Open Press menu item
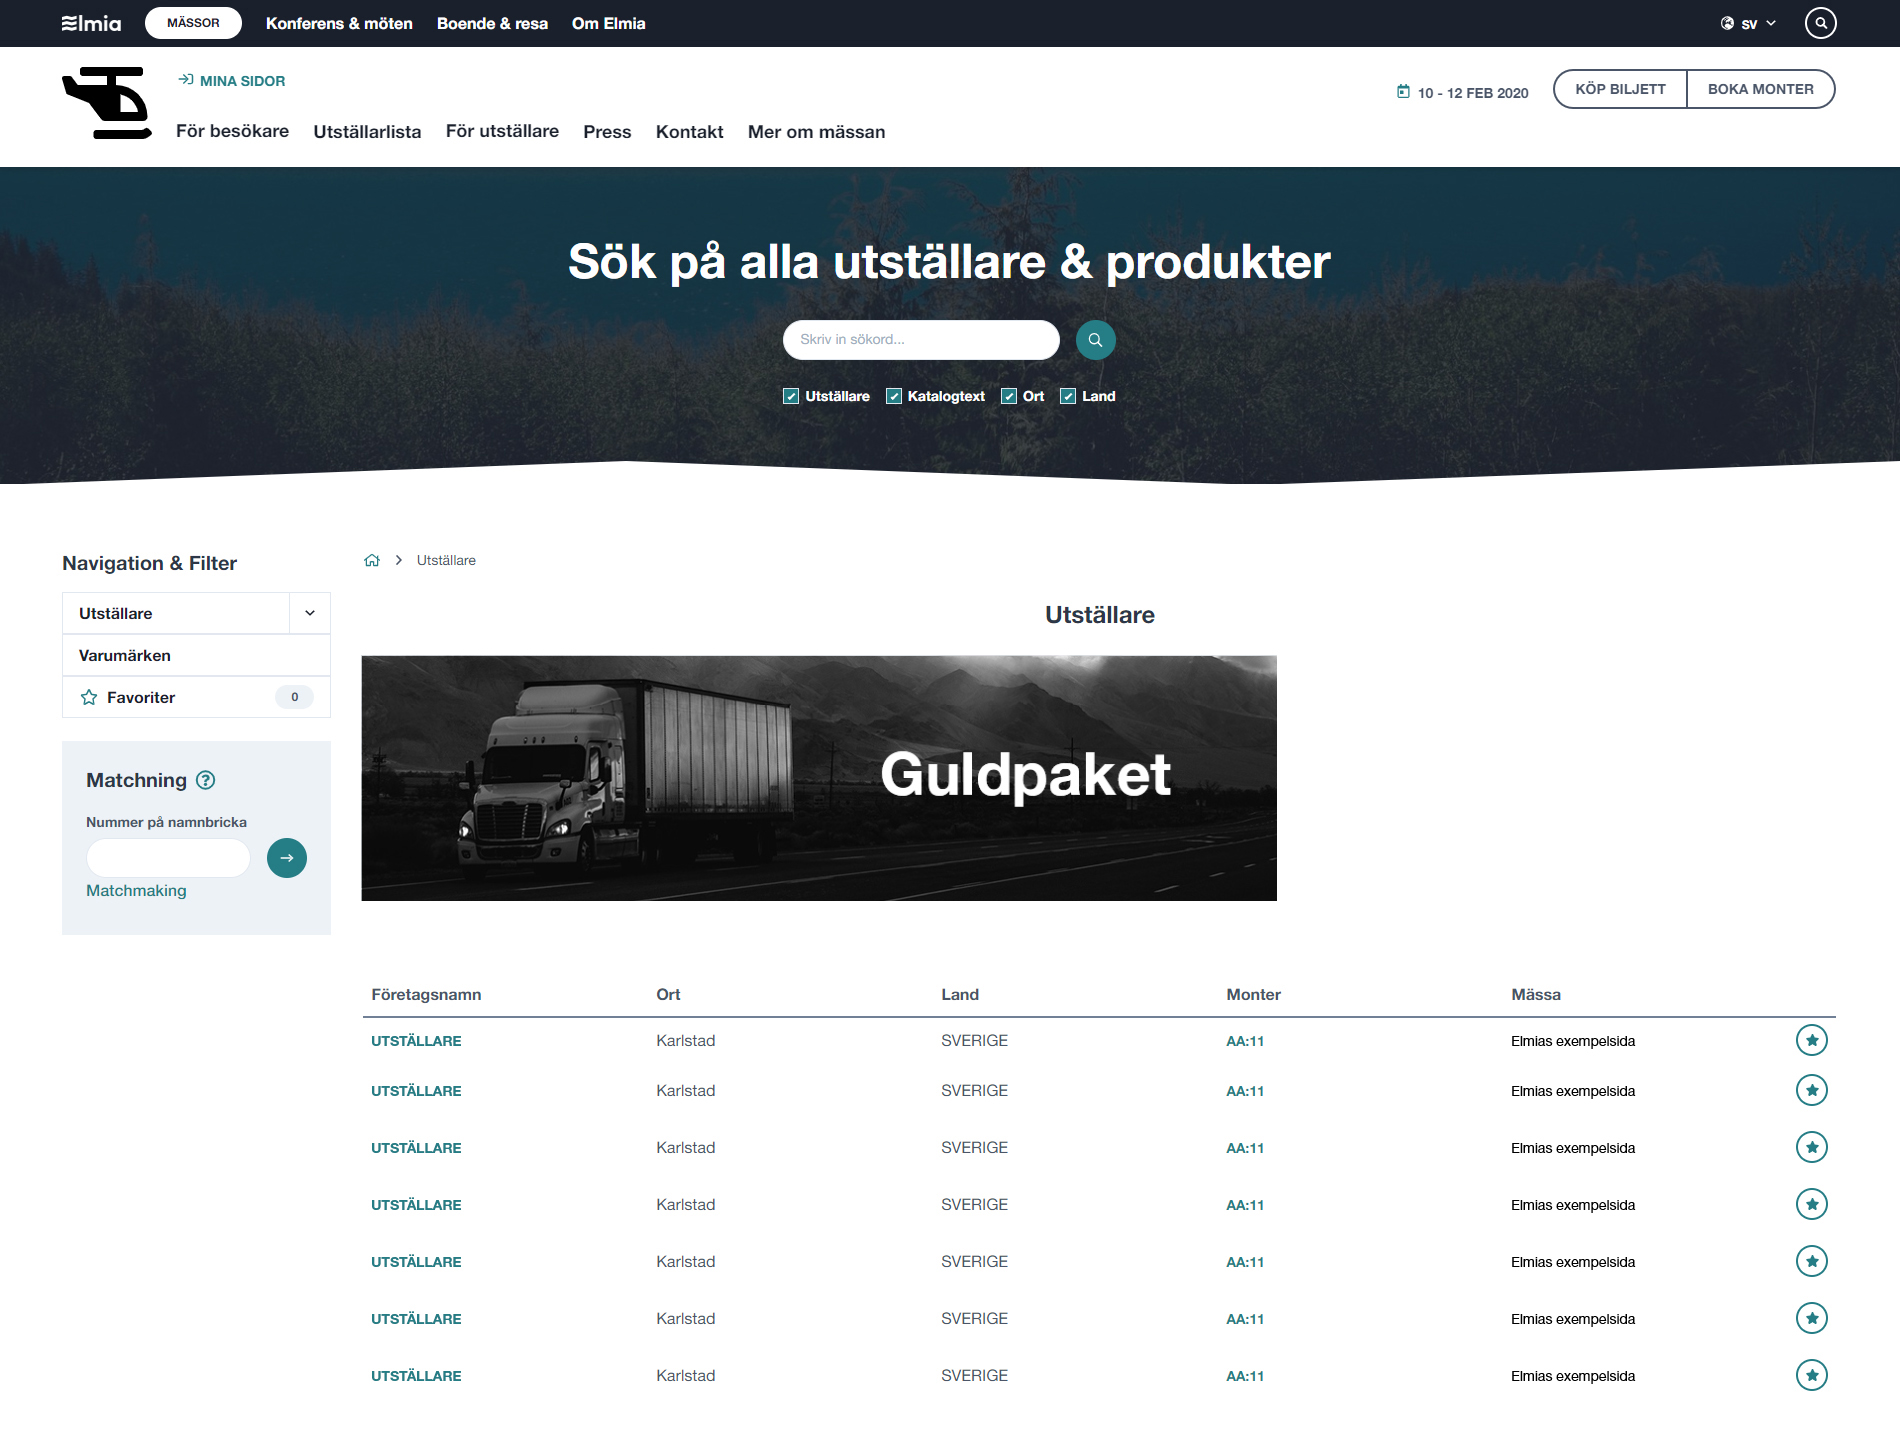1900x1432 pixels. pyautogui.click(x=607, y=132)
